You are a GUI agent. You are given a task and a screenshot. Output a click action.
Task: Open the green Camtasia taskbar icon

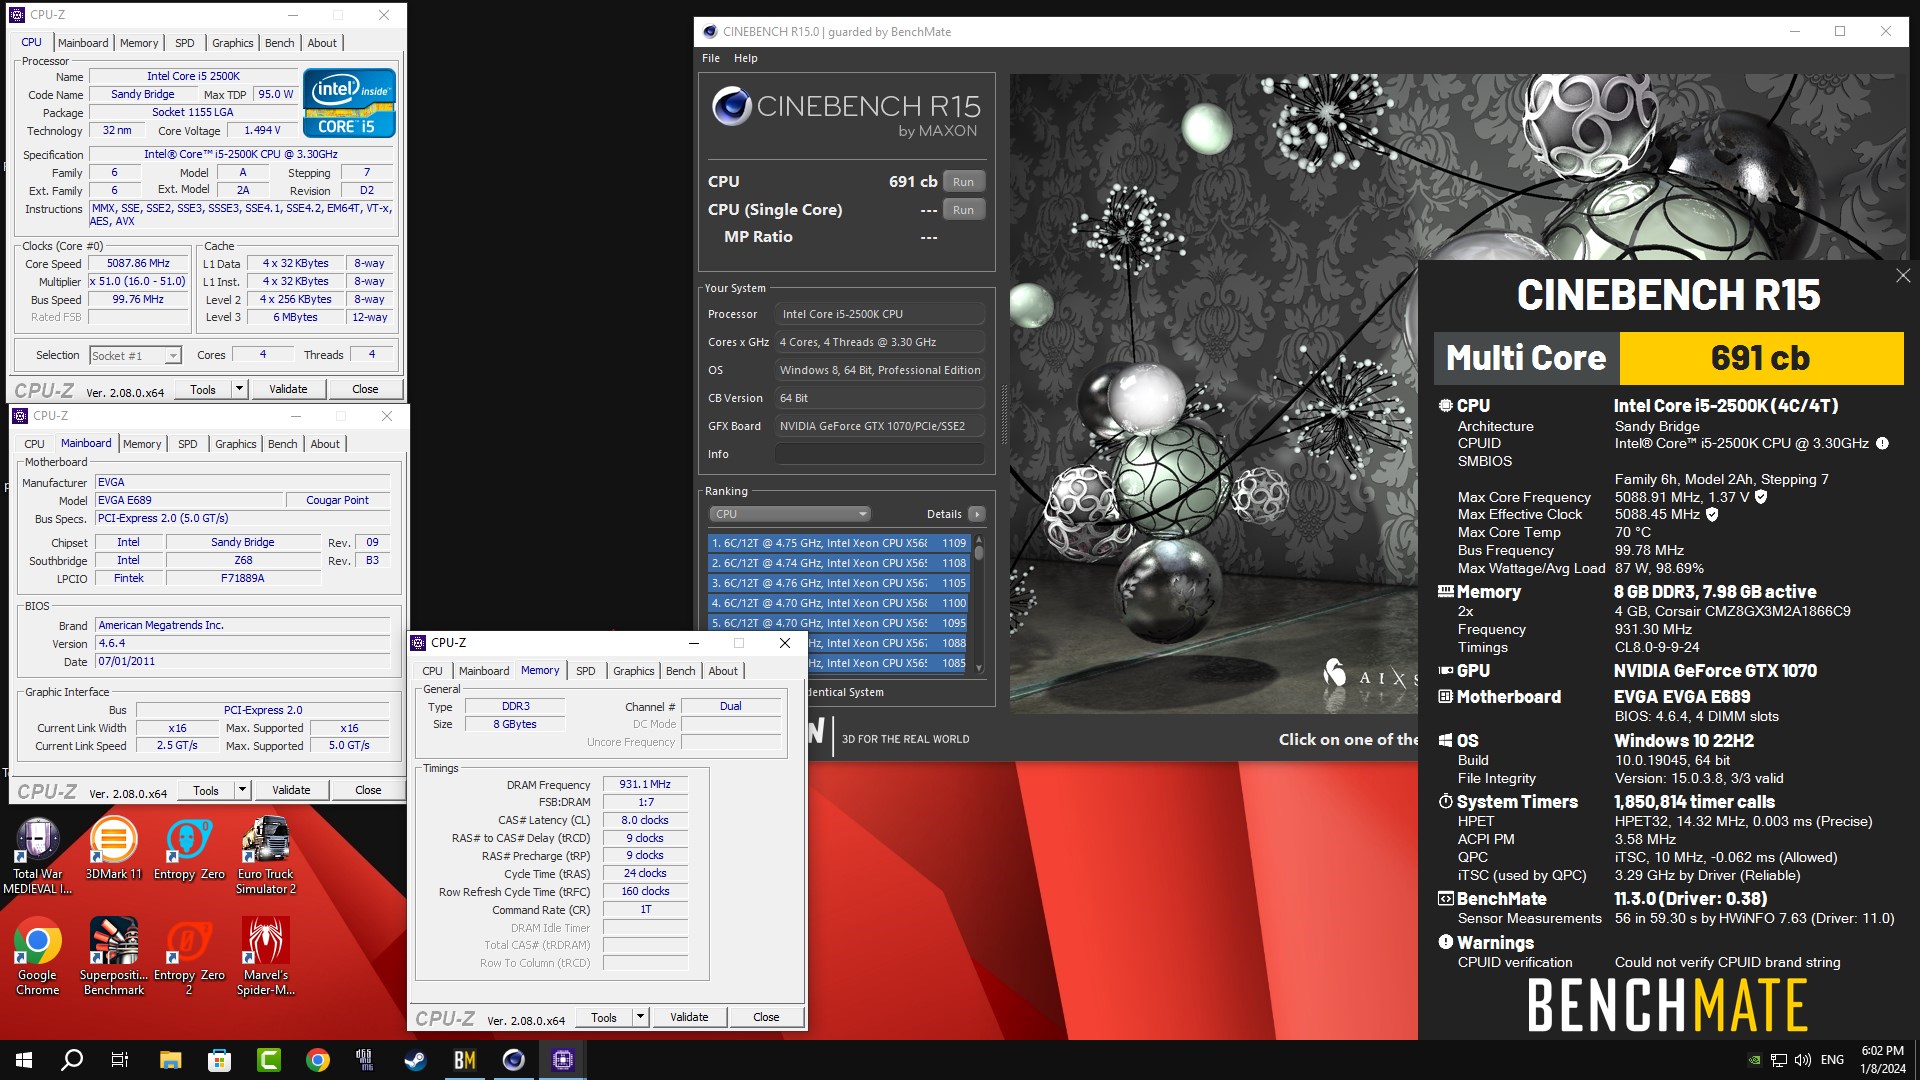pyautogui.click(x=268, y=1060)
